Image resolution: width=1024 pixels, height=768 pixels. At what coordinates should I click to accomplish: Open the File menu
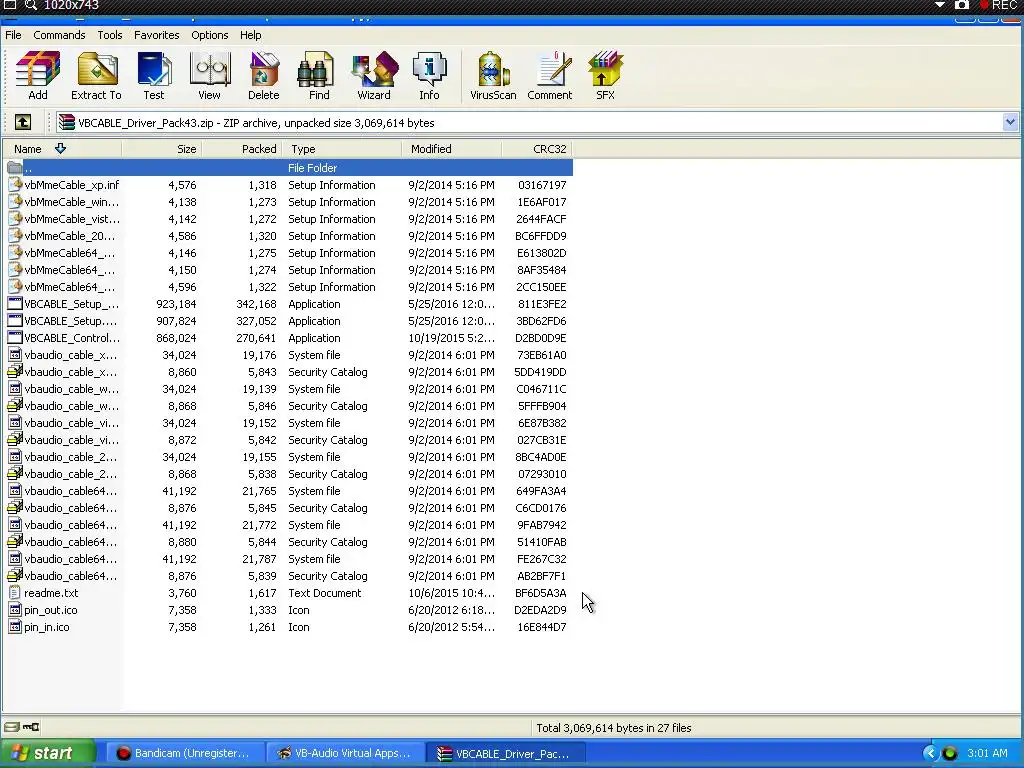pos(13,35)
